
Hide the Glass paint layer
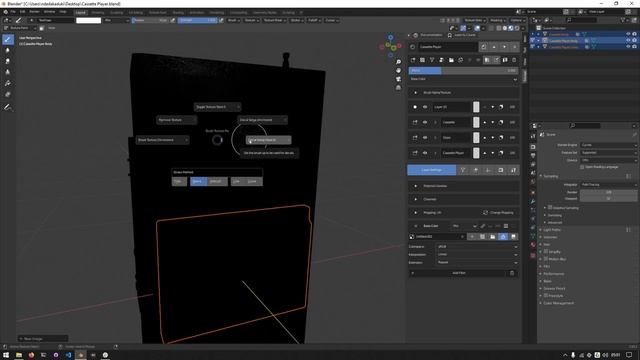425,138
